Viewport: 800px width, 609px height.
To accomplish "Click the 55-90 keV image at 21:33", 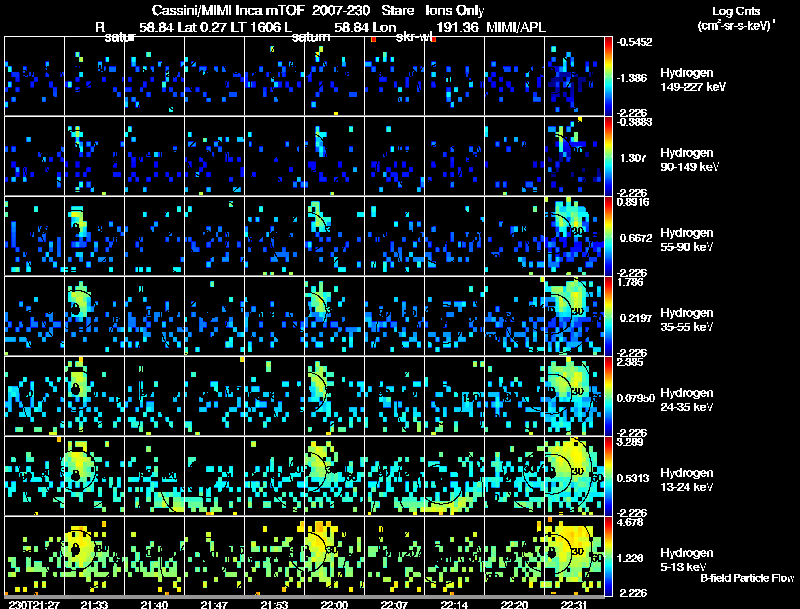I will (94, 235).
